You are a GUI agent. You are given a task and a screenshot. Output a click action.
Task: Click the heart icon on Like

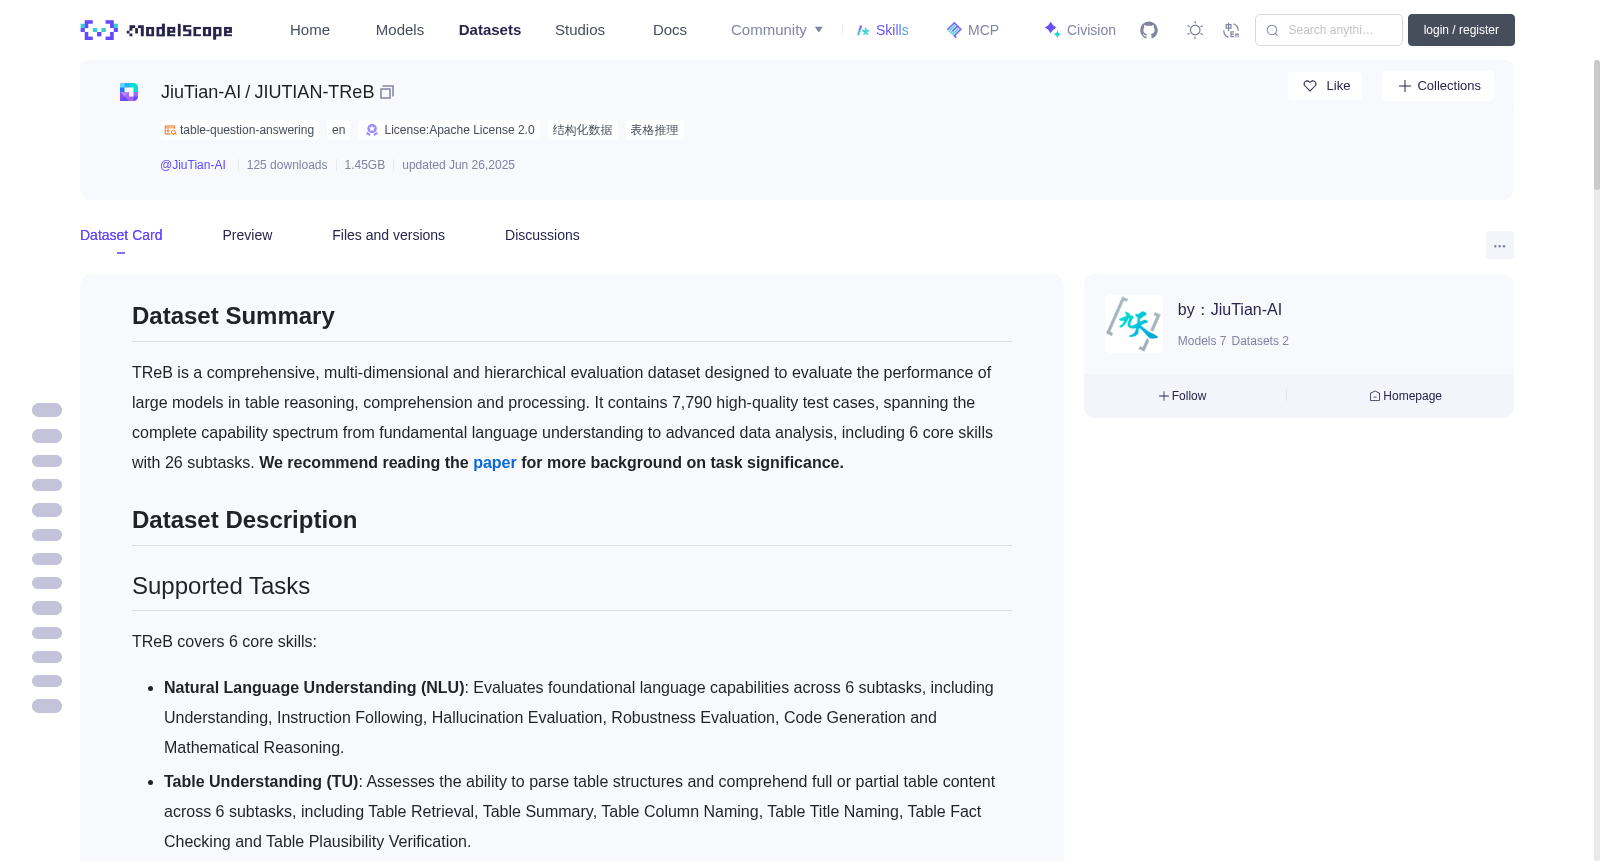[x=1310, y=86]
